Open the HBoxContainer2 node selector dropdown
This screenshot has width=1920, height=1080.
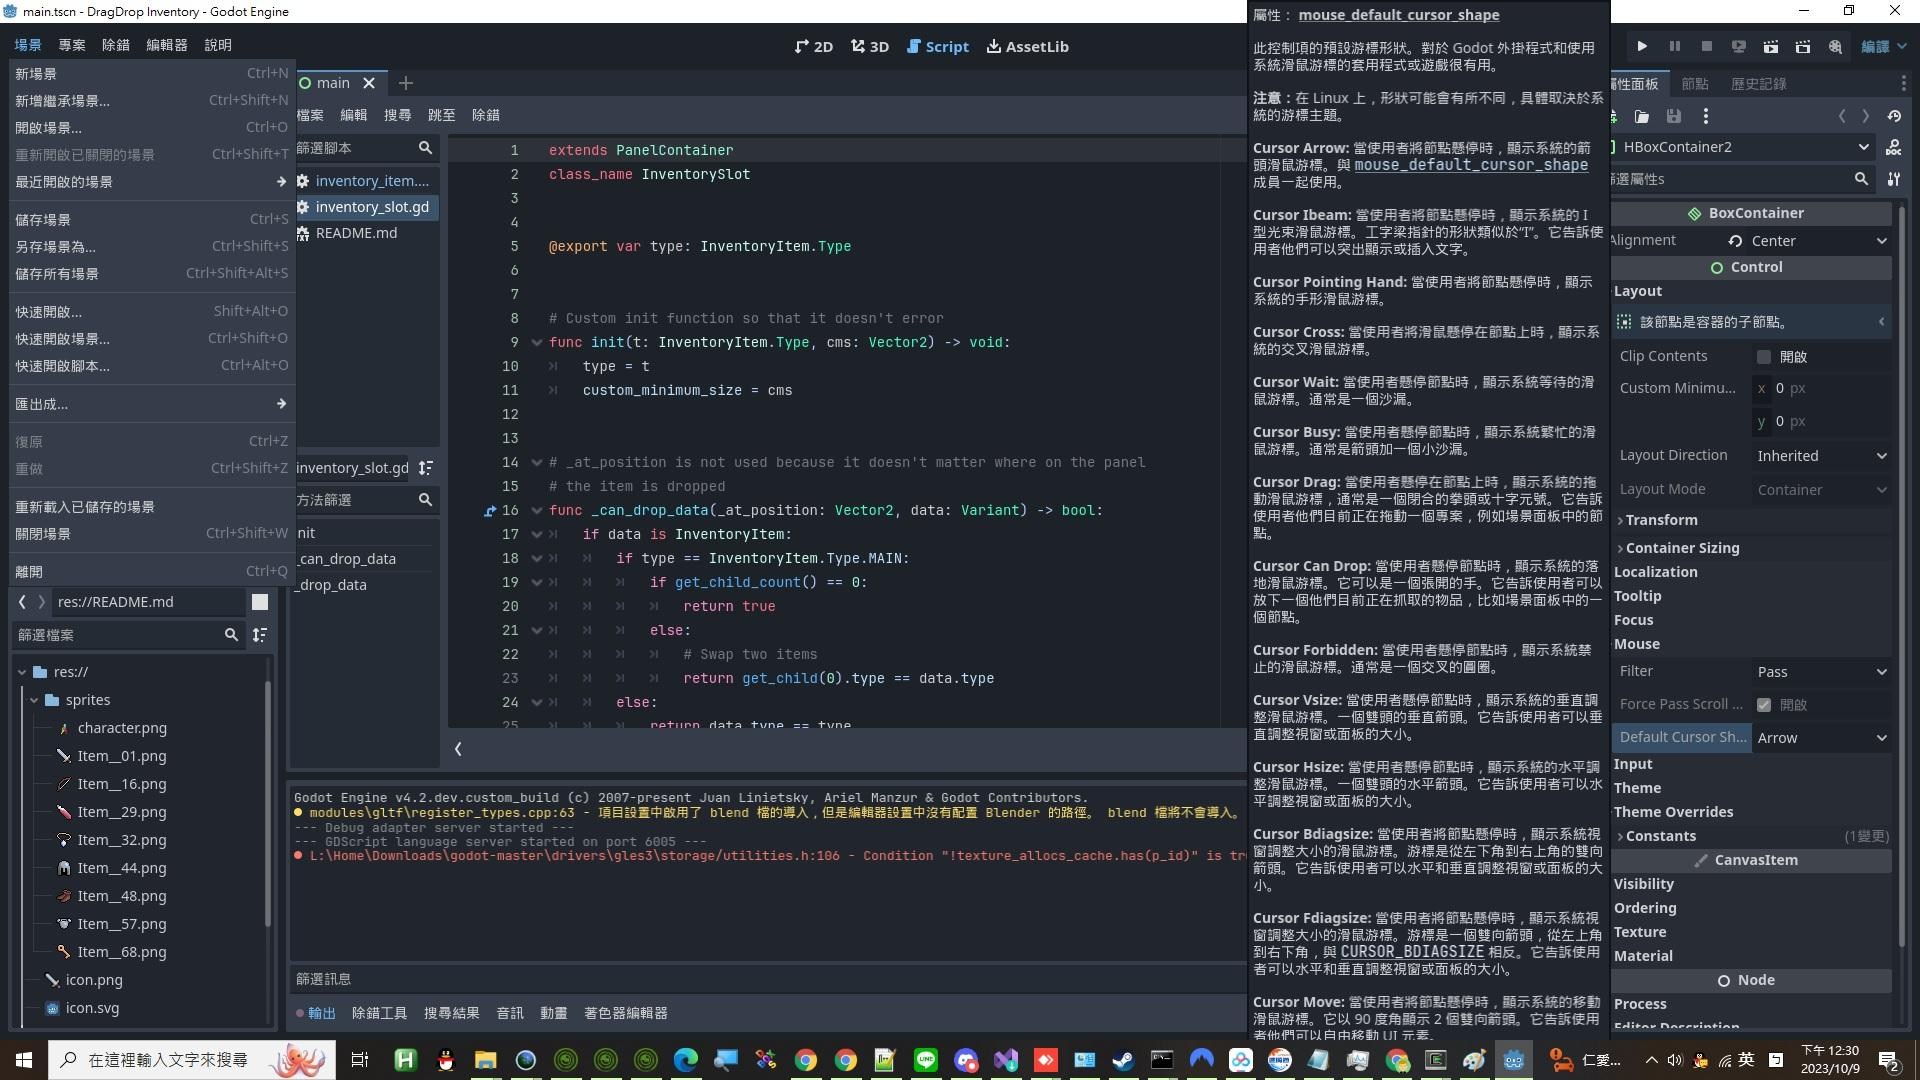click(x=1745, y=147)
